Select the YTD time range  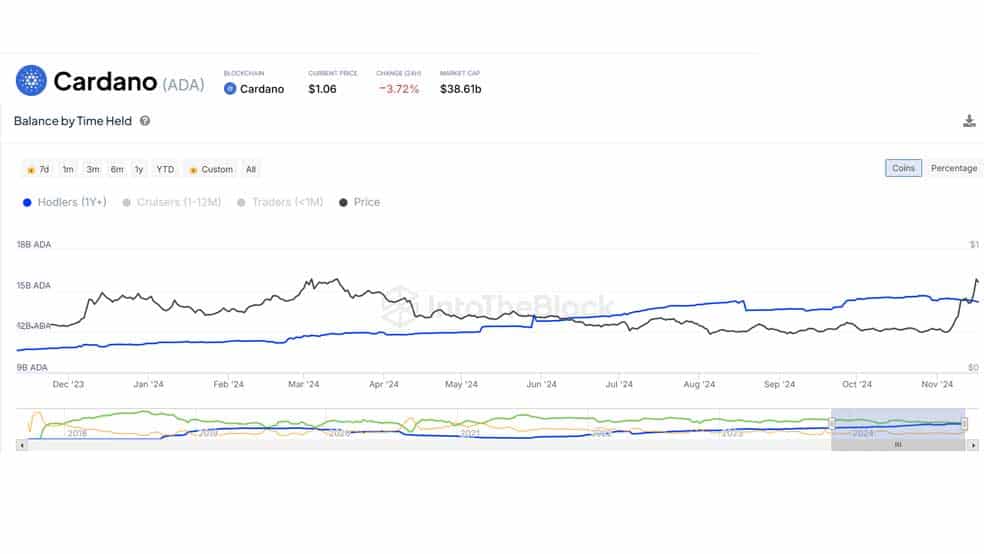165,169
